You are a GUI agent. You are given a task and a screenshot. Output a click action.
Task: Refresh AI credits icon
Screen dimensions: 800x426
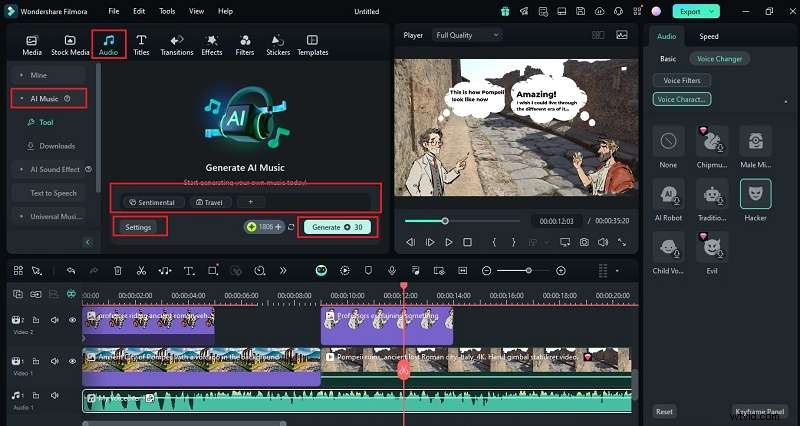click(291, 227)
